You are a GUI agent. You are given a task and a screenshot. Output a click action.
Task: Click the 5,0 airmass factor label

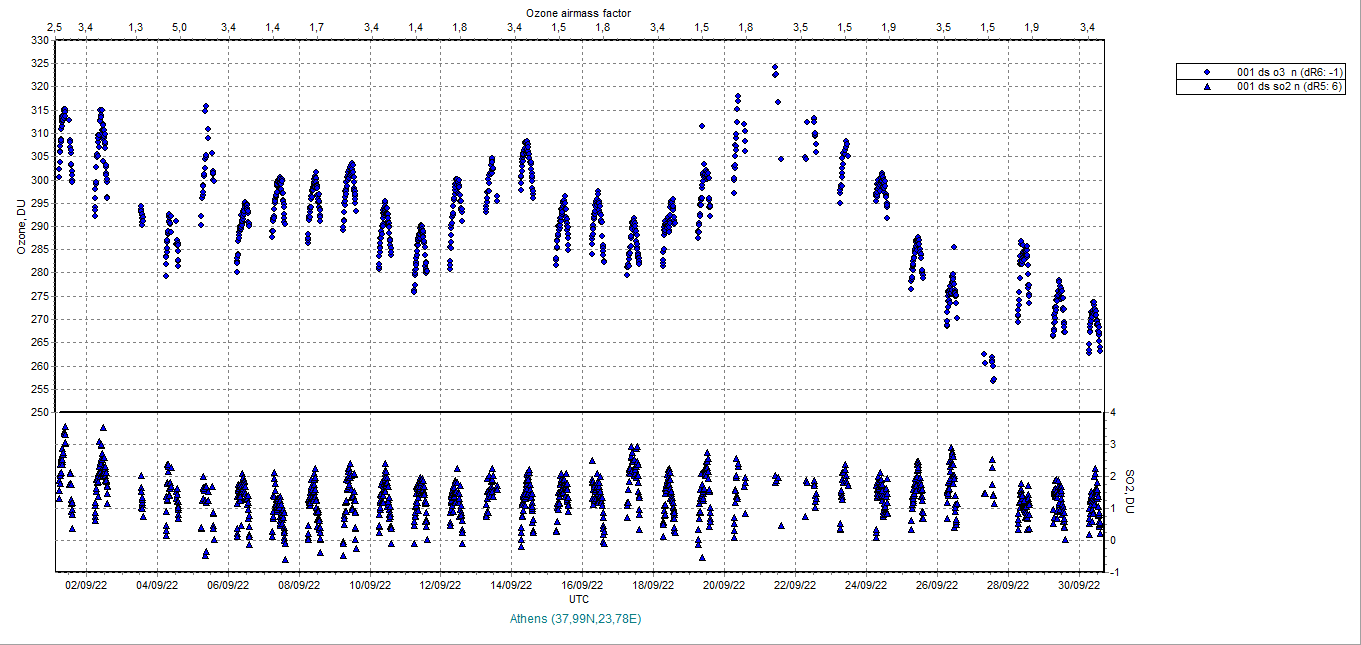point(179,26)
